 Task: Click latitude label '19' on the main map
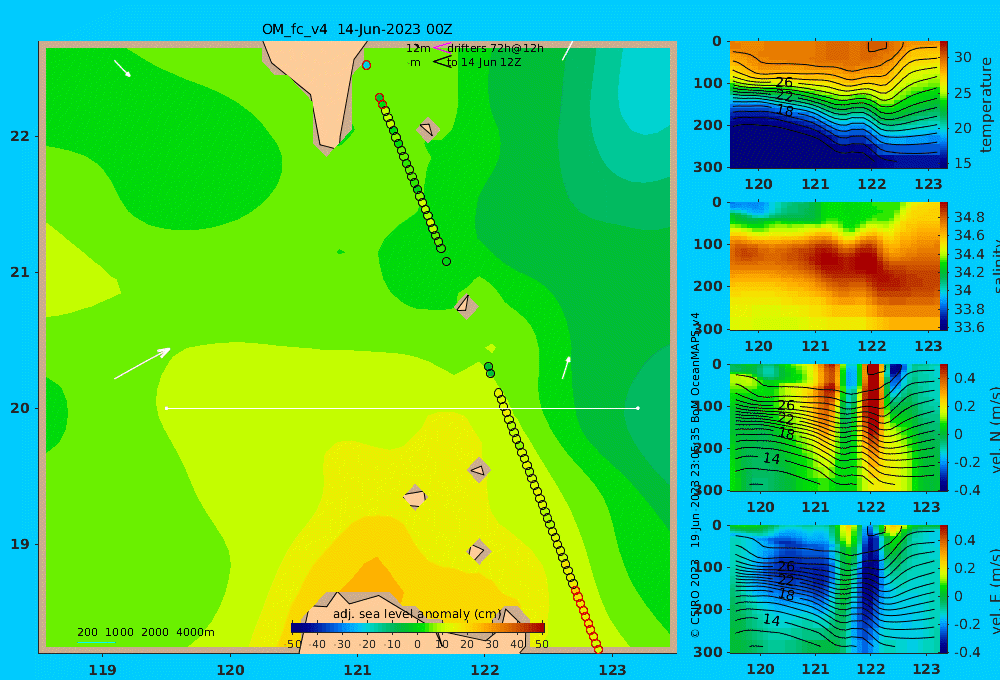[x=20, y=544]
